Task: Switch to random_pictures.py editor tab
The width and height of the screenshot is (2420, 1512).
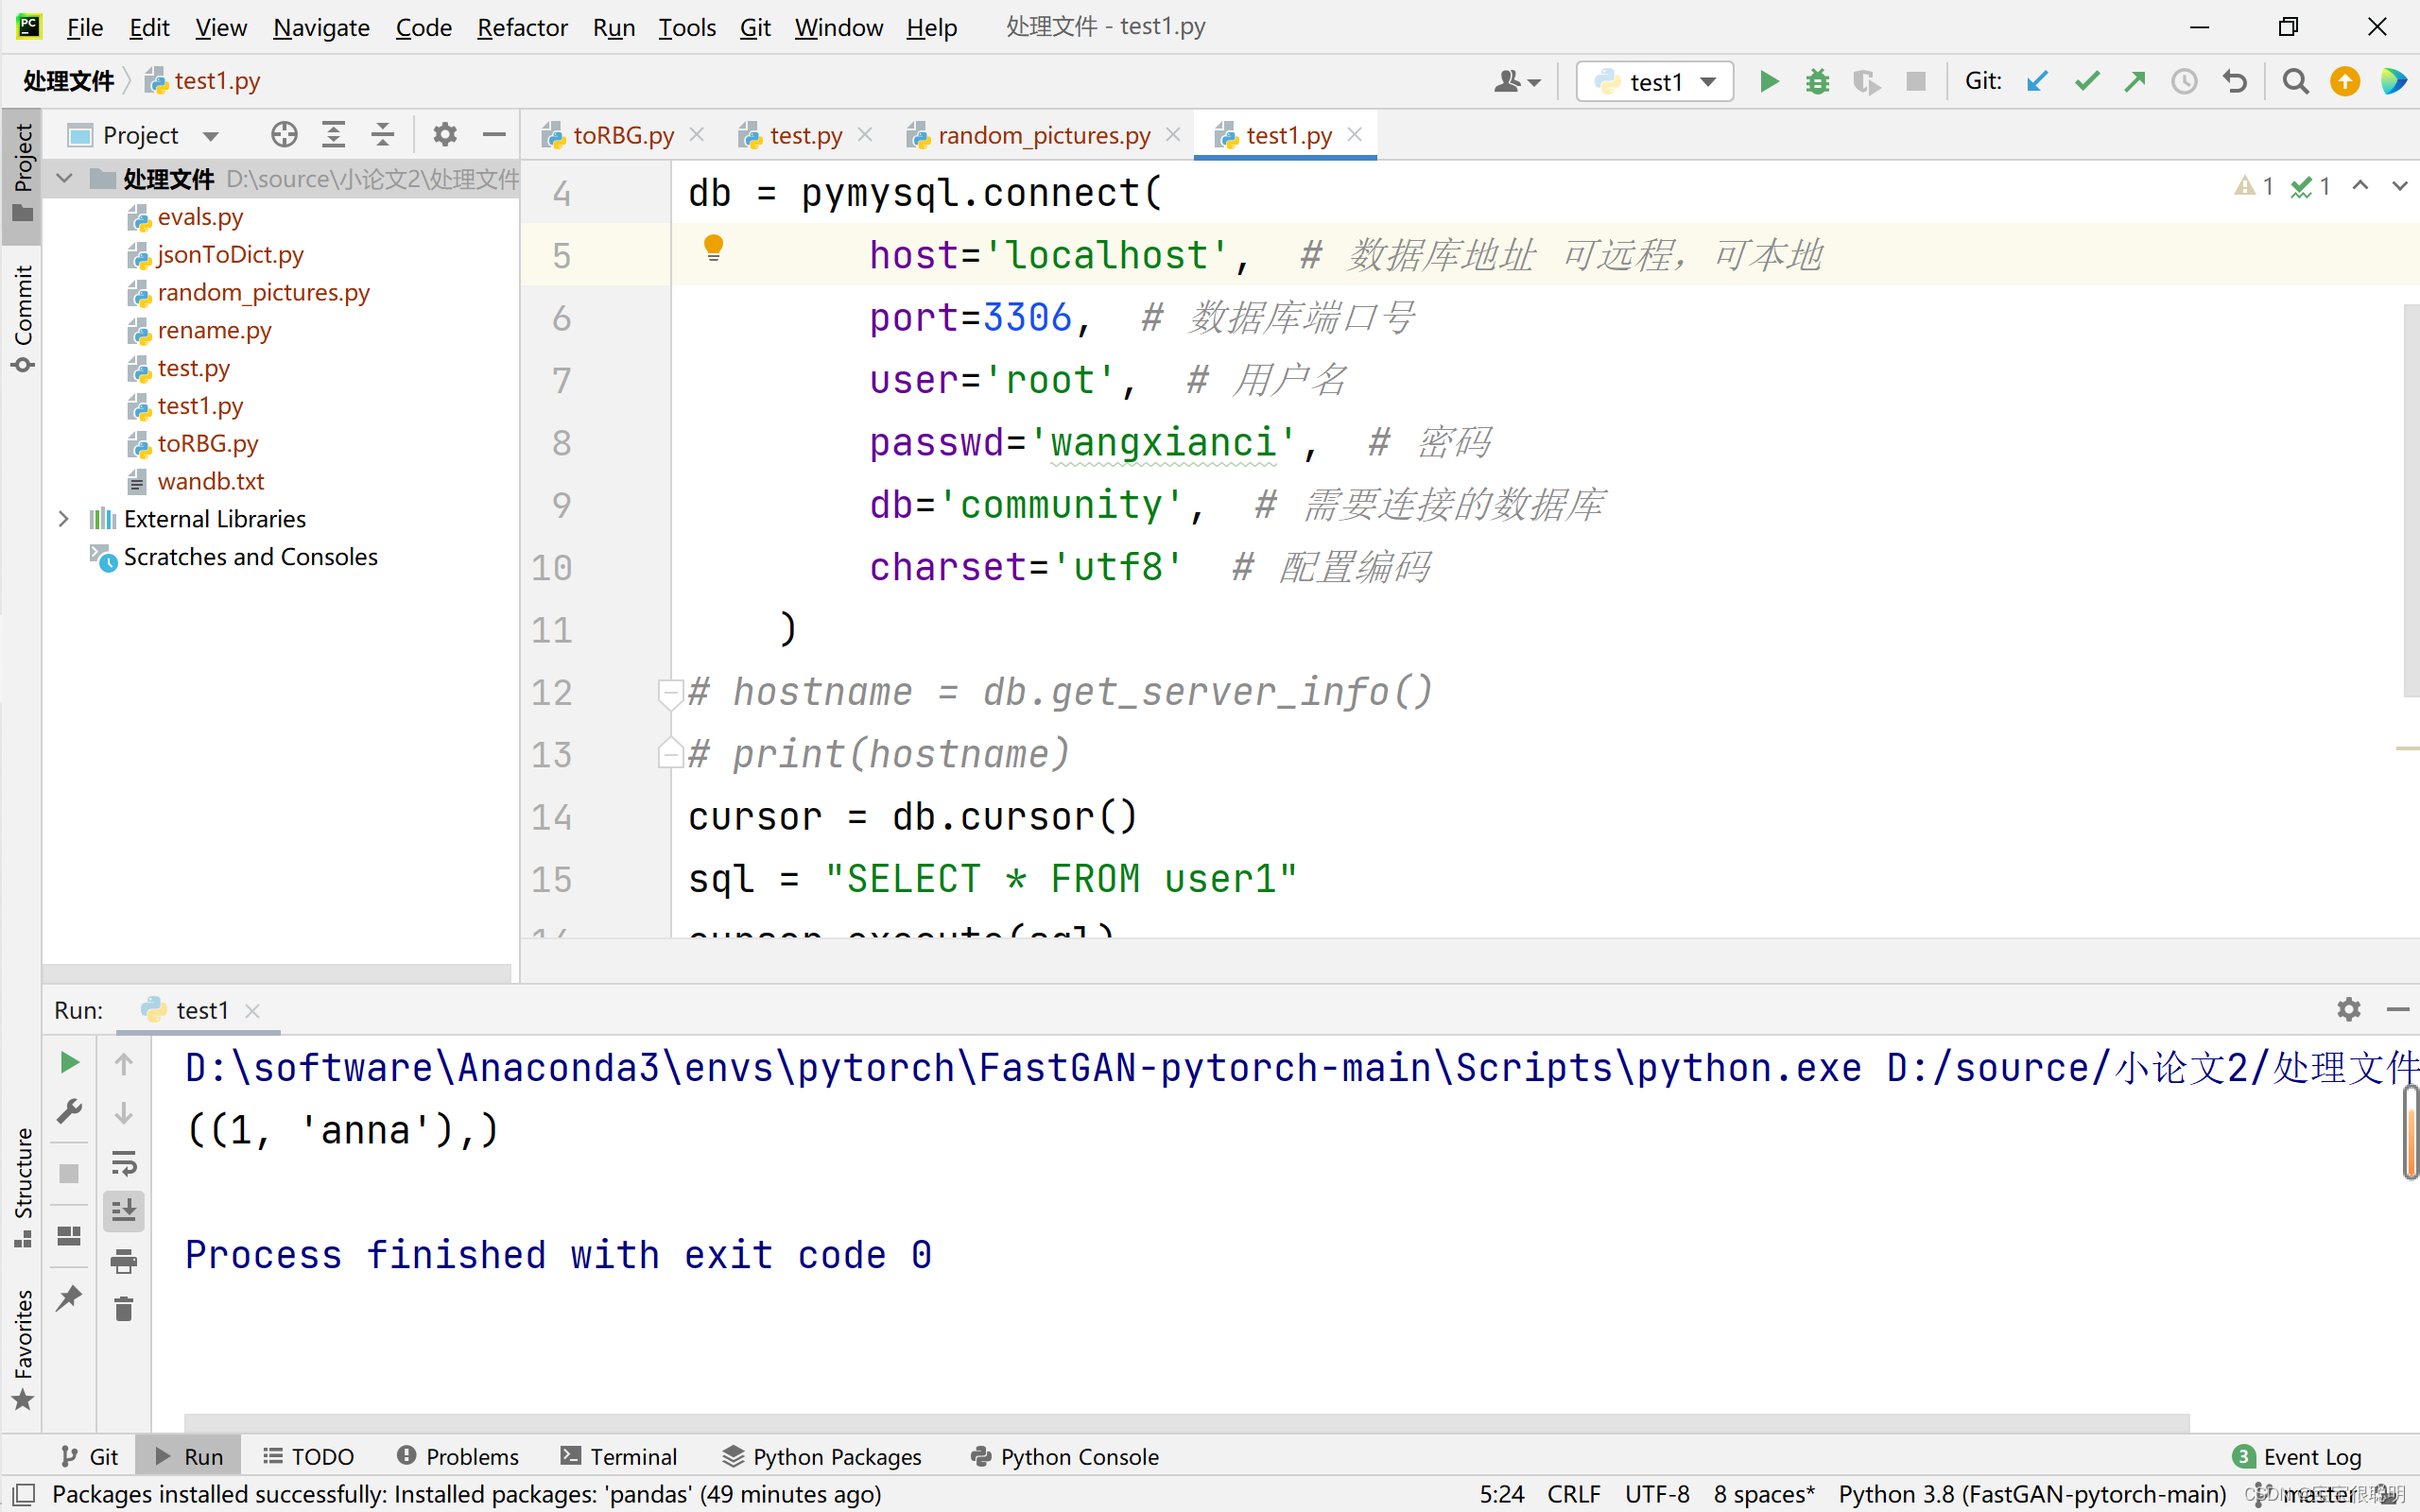Action: tap(1043, 135)
